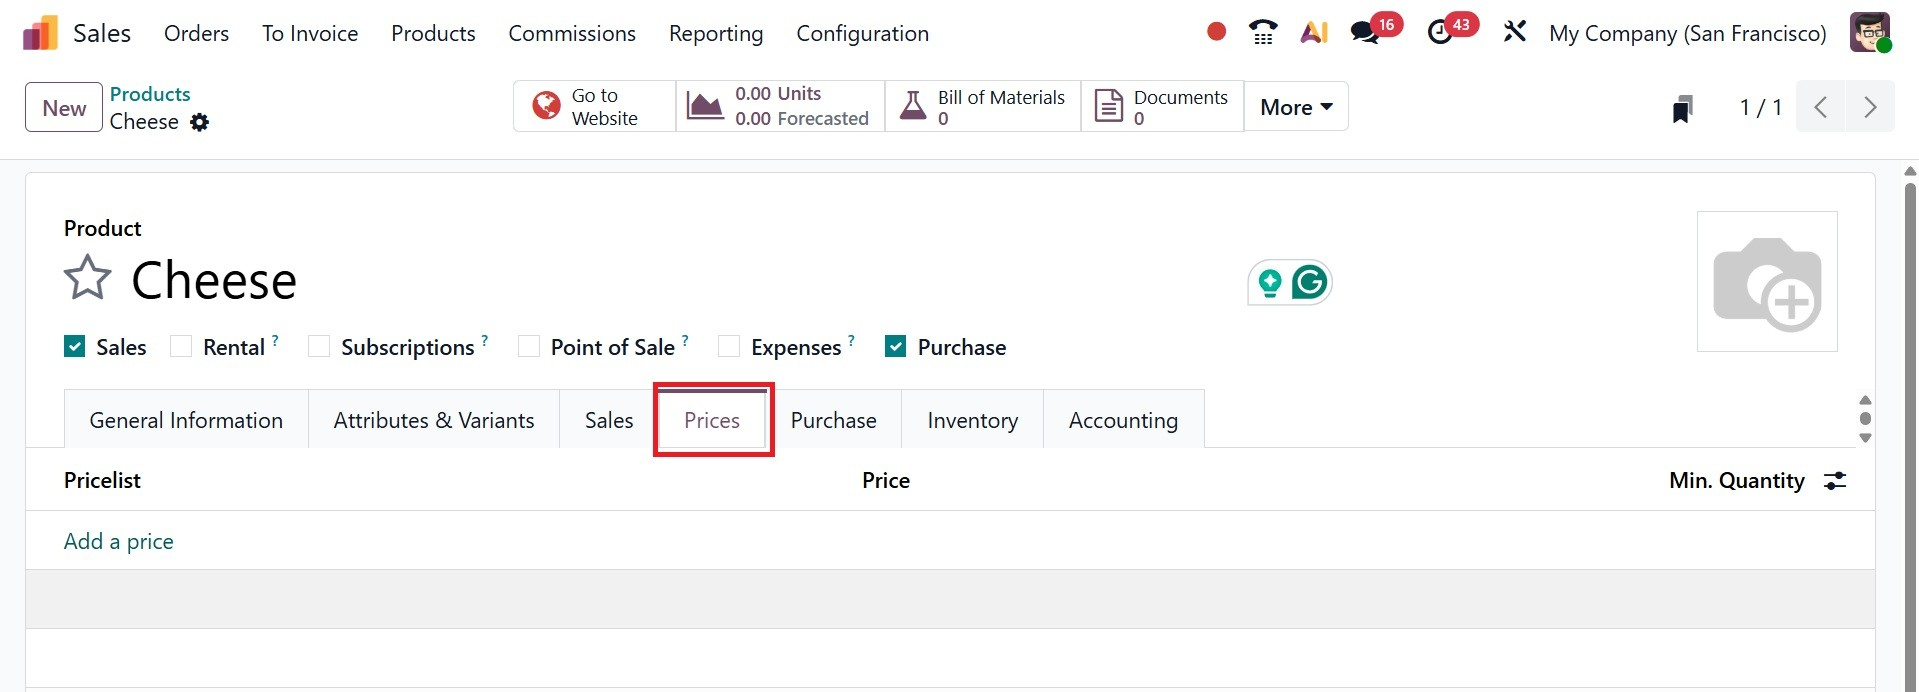1919x692 pixels.
Task: Click the favorite star next to Cheese
Action: point(87,278)
